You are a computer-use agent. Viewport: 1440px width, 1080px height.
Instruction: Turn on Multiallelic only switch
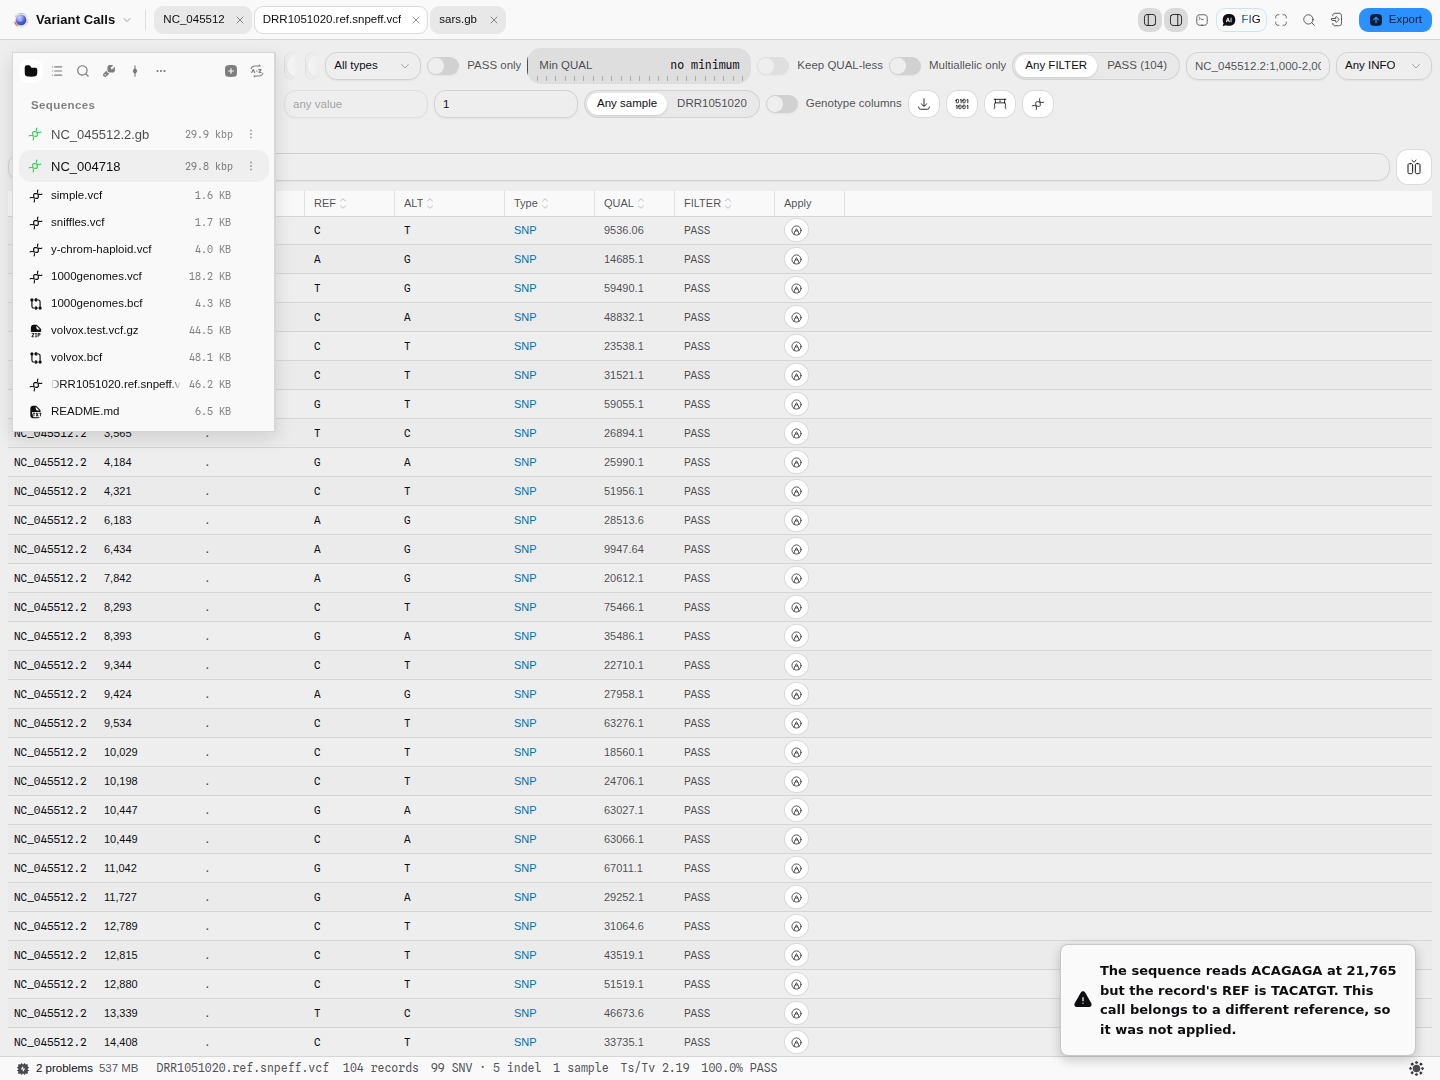[905, 66]
